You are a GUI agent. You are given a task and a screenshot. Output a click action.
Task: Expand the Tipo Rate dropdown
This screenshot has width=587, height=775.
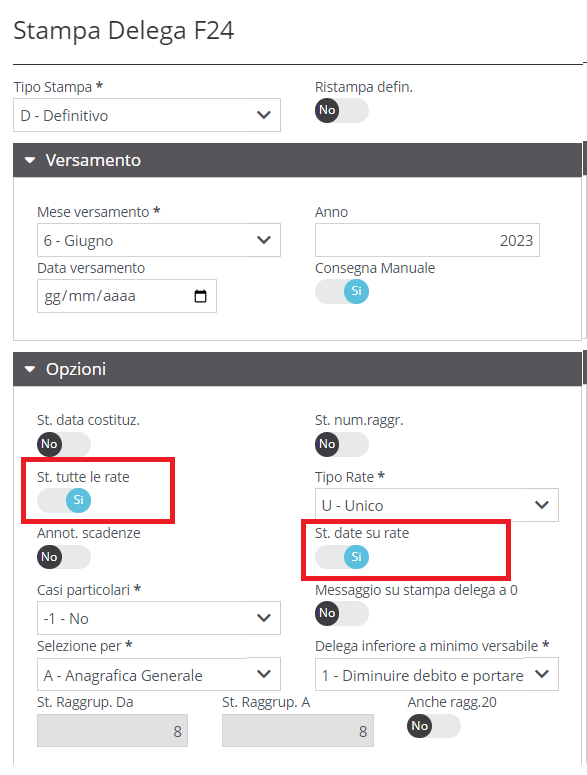pyautogui.click(x=437, y=505)
